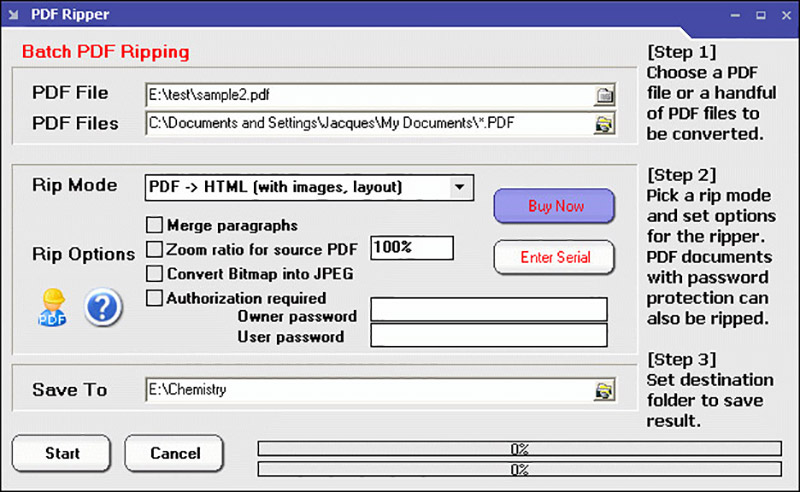The image size is (800, 492).
Task: Click the browse icon for PDF File
Action: (604, 95)
